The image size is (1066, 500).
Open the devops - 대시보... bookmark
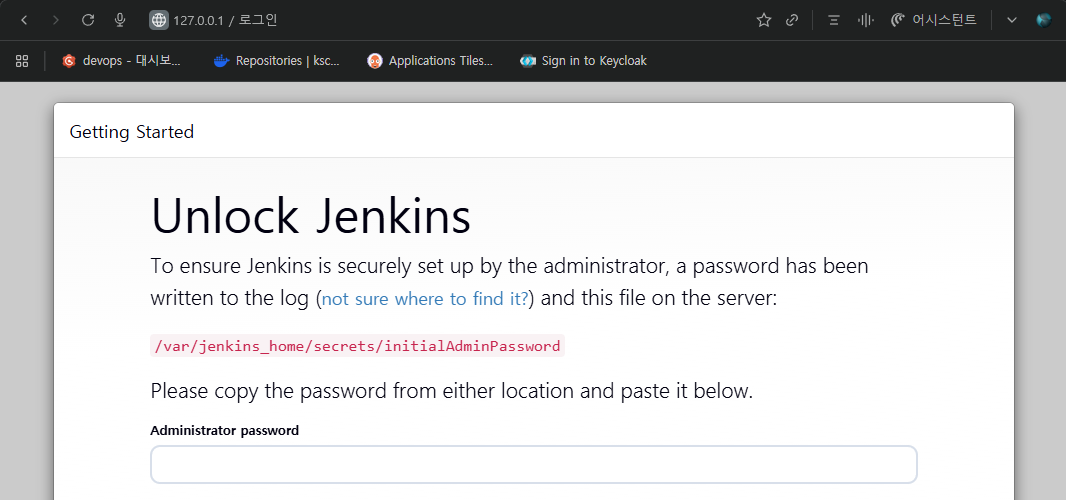122,61
